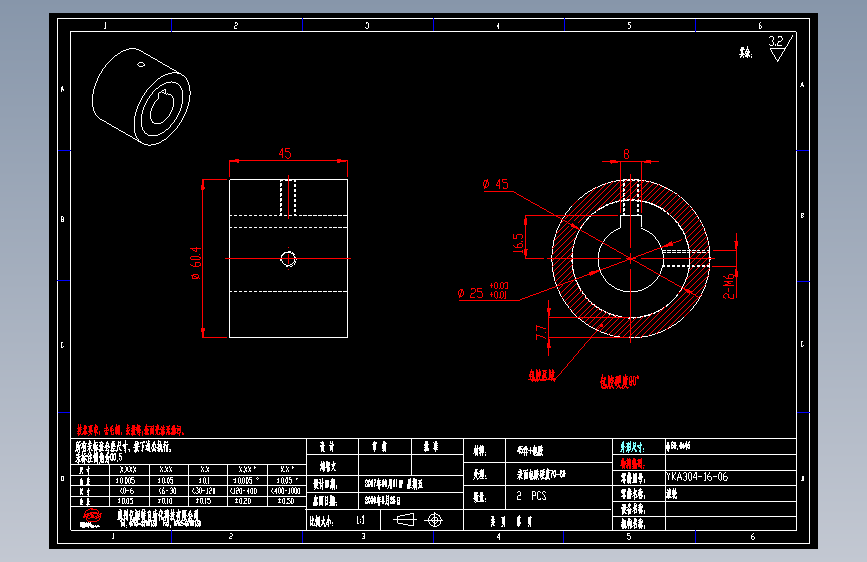The width and height of the screenshot is (867, 562).
Task: Click the <0-6 size range cell
Action: click(x=127, y=491)
